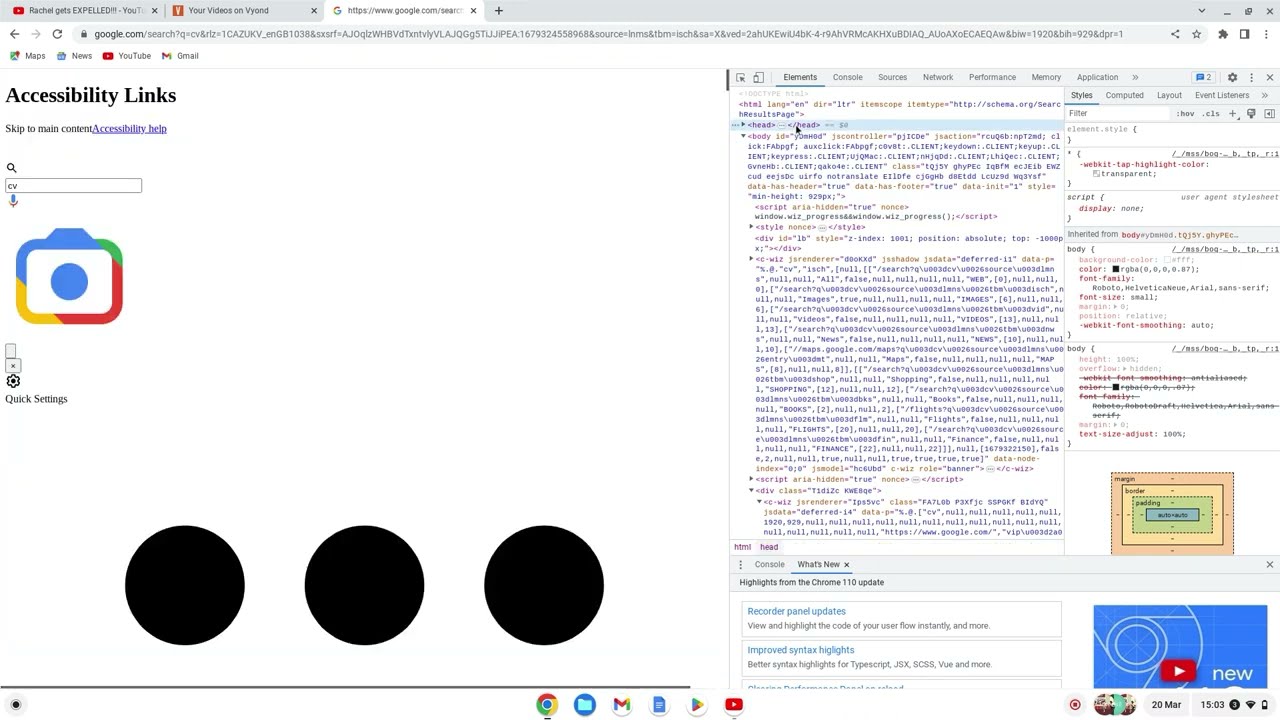The image size is (1280, 720).
Task: Click the search magnifier icon on the page
Action: point(11,168)
